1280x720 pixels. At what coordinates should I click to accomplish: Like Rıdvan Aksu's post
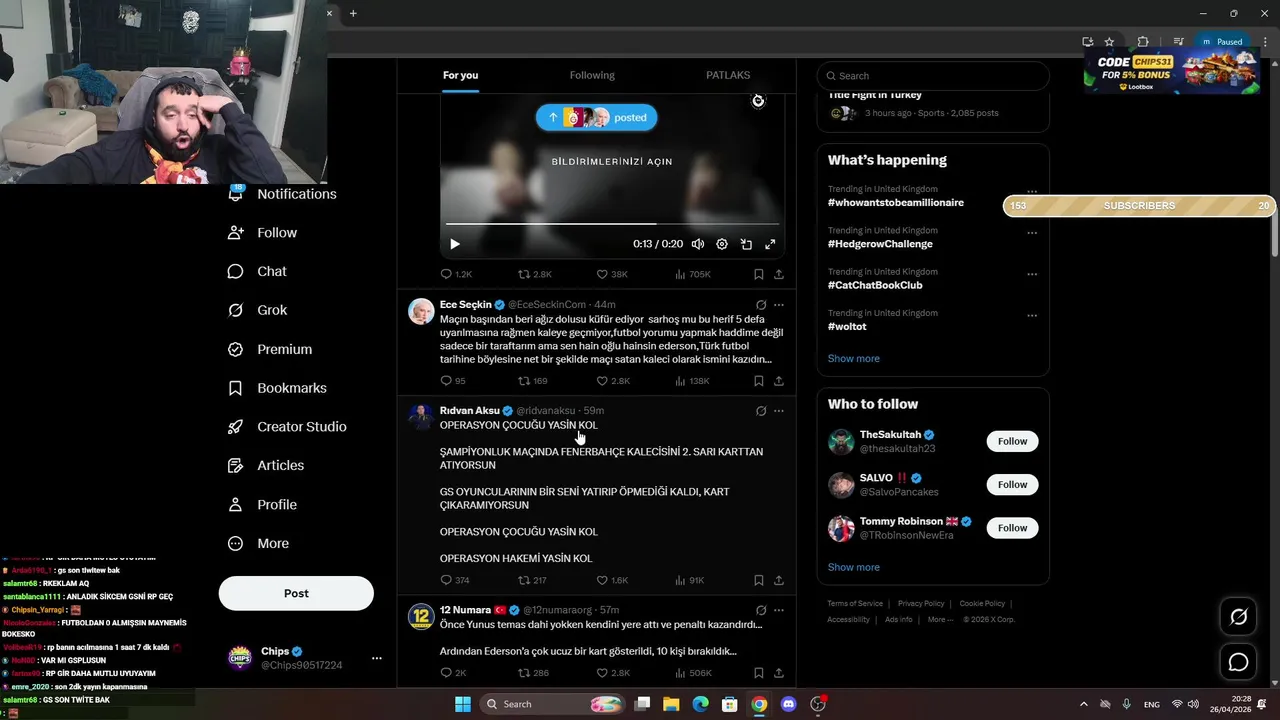612,580
